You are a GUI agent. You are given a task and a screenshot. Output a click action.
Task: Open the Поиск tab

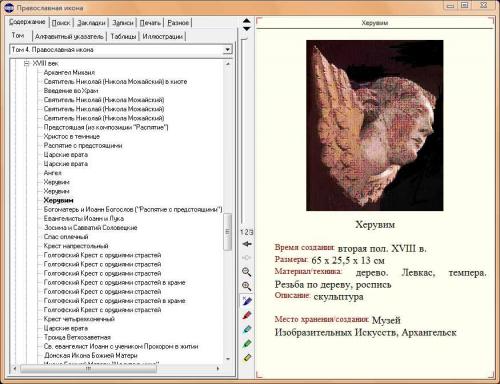coord(61,23)
